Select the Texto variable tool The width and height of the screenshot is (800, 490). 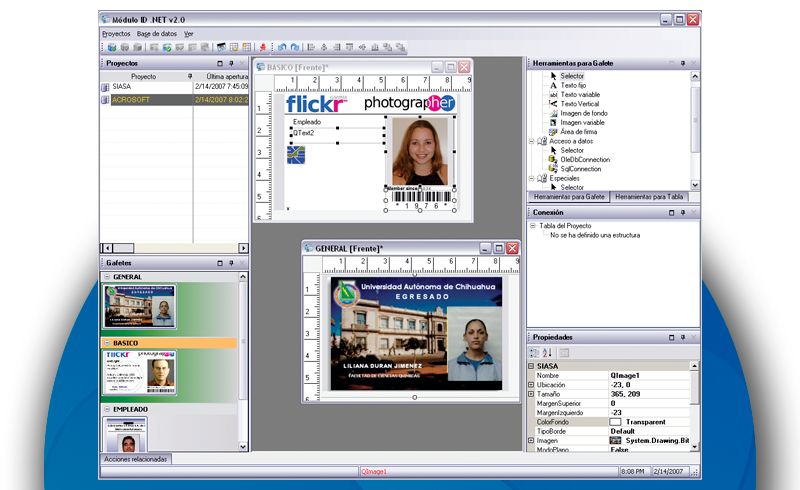(580, 94)
